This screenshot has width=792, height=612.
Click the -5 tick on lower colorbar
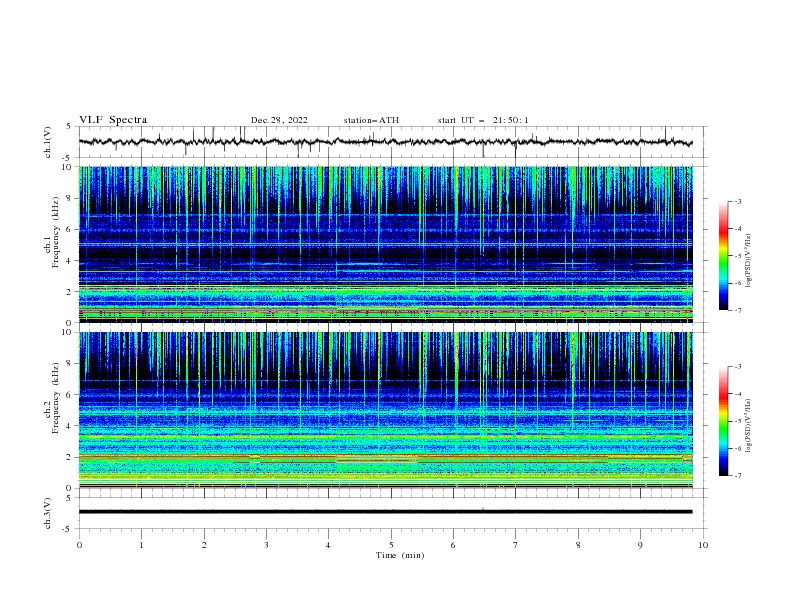click(x=738, y=421)
